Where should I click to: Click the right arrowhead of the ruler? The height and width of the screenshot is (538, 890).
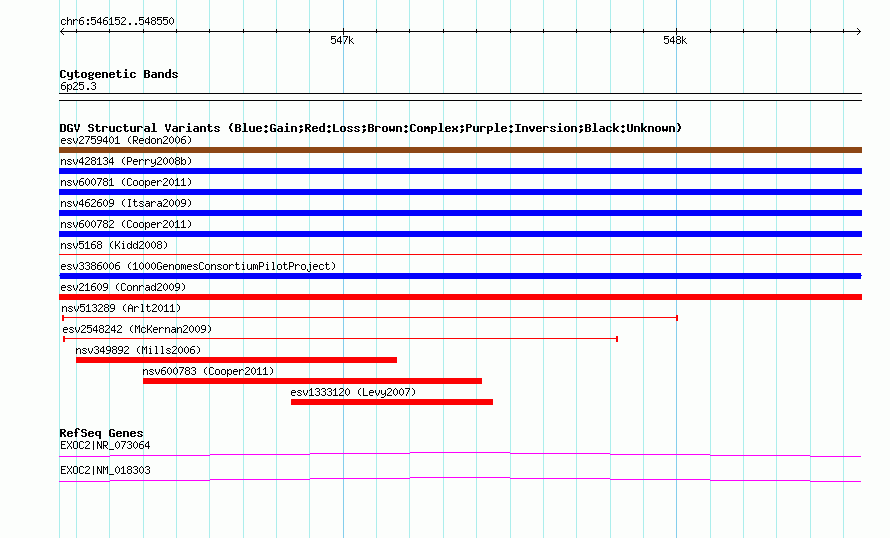pyautogui.click(x=859, y=32)
